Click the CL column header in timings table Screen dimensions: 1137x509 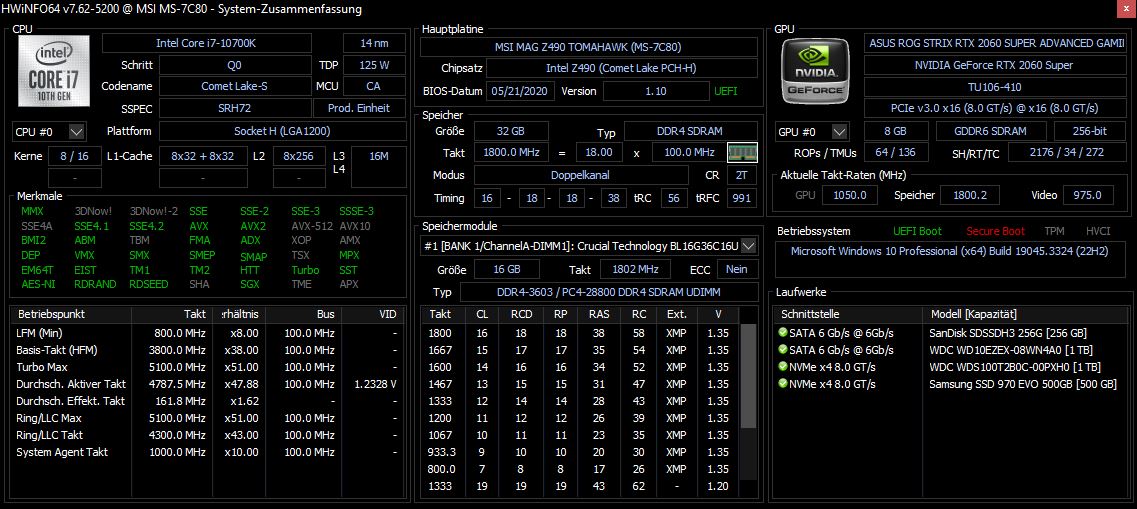click(482, 315)
